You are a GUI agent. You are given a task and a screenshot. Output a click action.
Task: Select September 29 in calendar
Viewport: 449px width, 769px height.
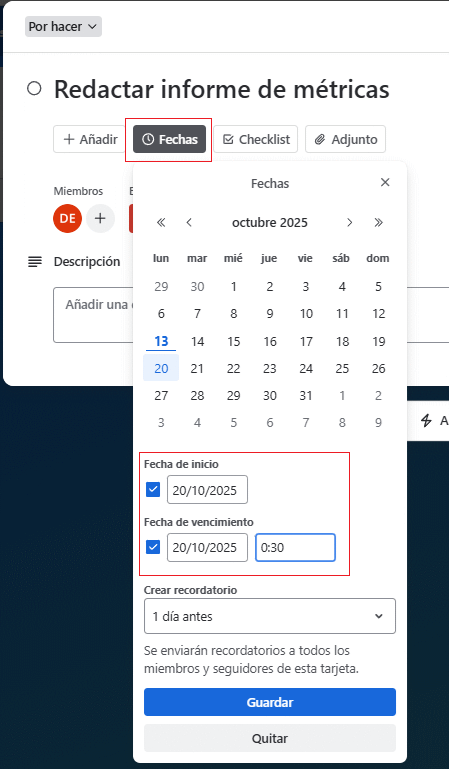coord(161,286)
